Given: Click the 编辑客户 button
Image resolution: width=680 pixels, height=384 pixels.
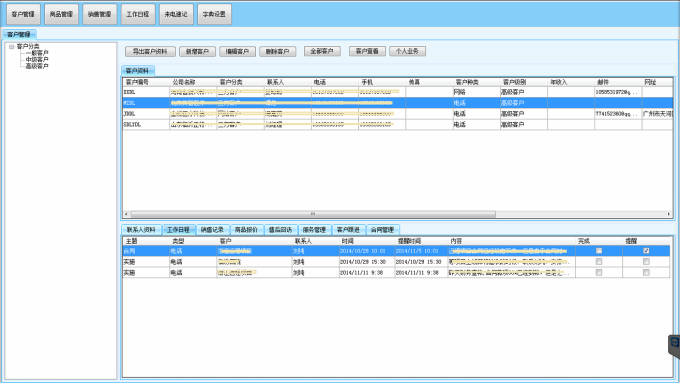Looking at the screenshot, I should click(237, 52).
